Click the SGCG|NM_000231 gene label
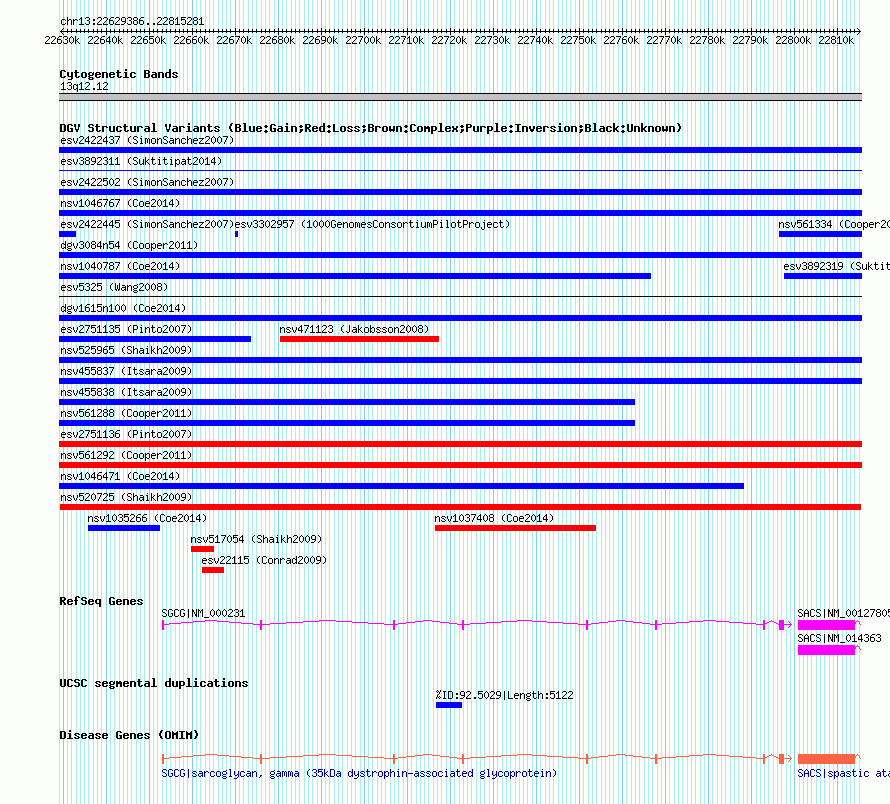The image size is (890, 804). 203,613
